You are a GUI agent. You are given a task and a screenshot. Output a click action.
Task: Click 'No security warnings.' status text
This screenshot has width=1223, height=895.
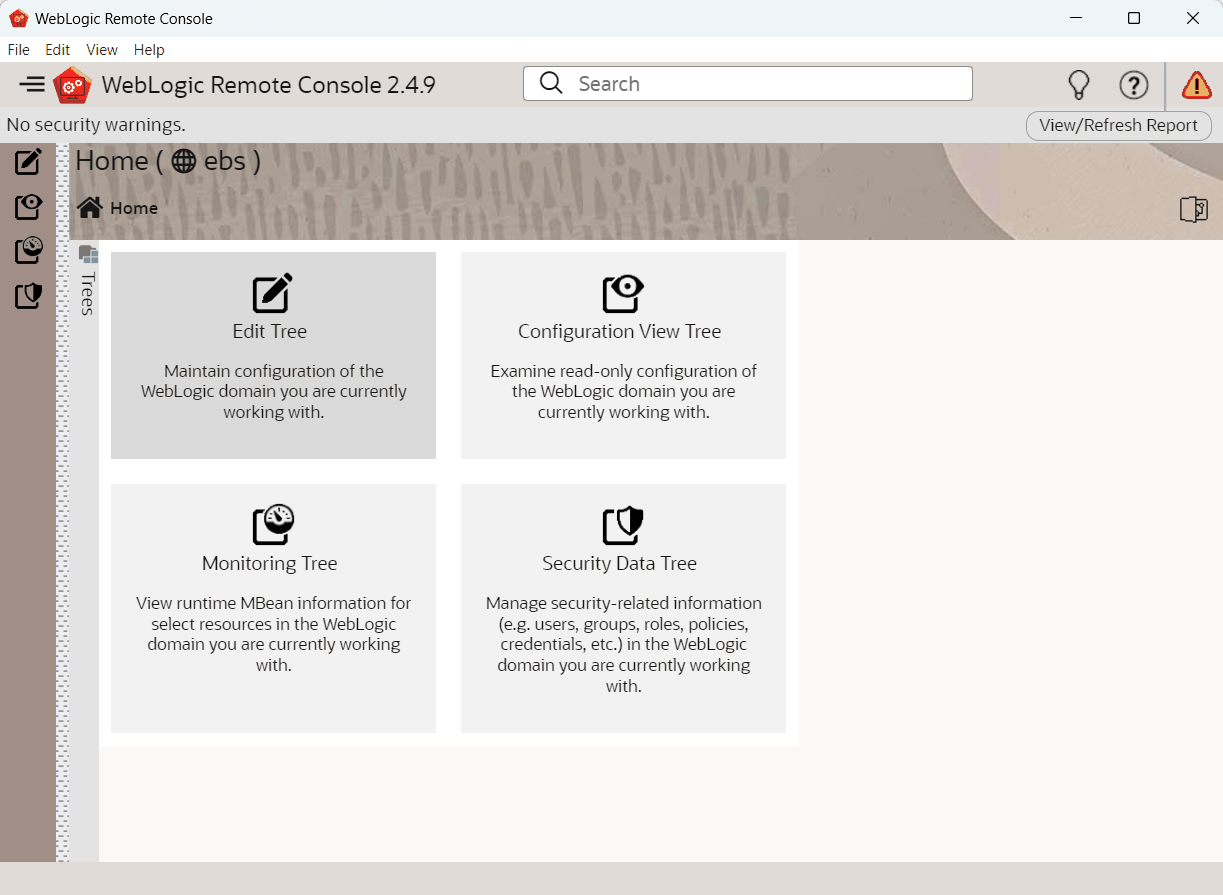point(96,125)
